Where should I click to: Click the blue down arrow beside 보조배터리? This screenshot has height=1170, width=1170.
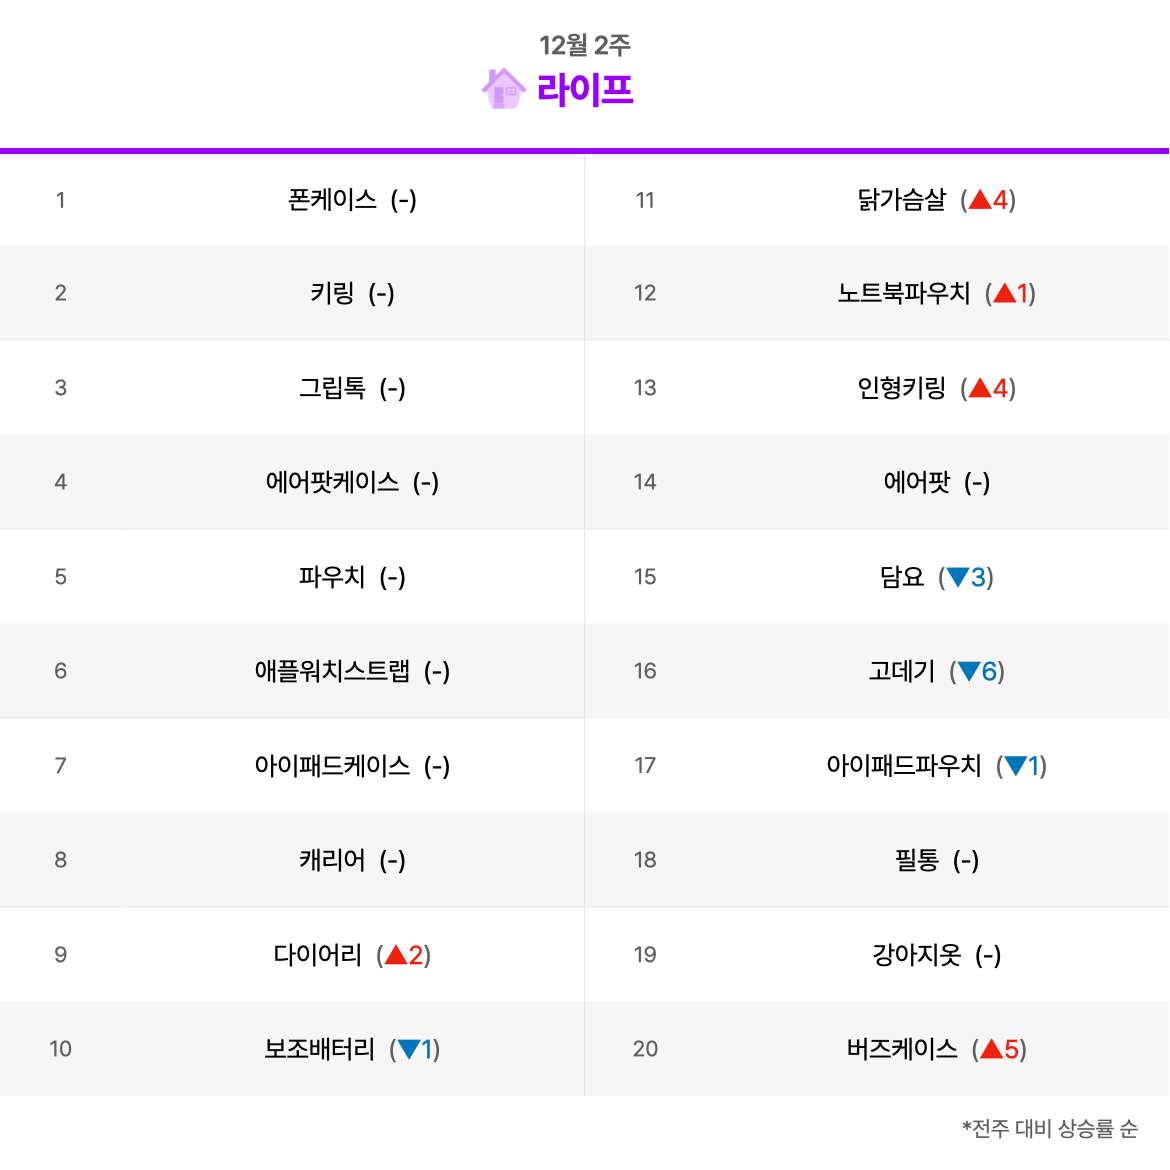(x=409, y=1049)
